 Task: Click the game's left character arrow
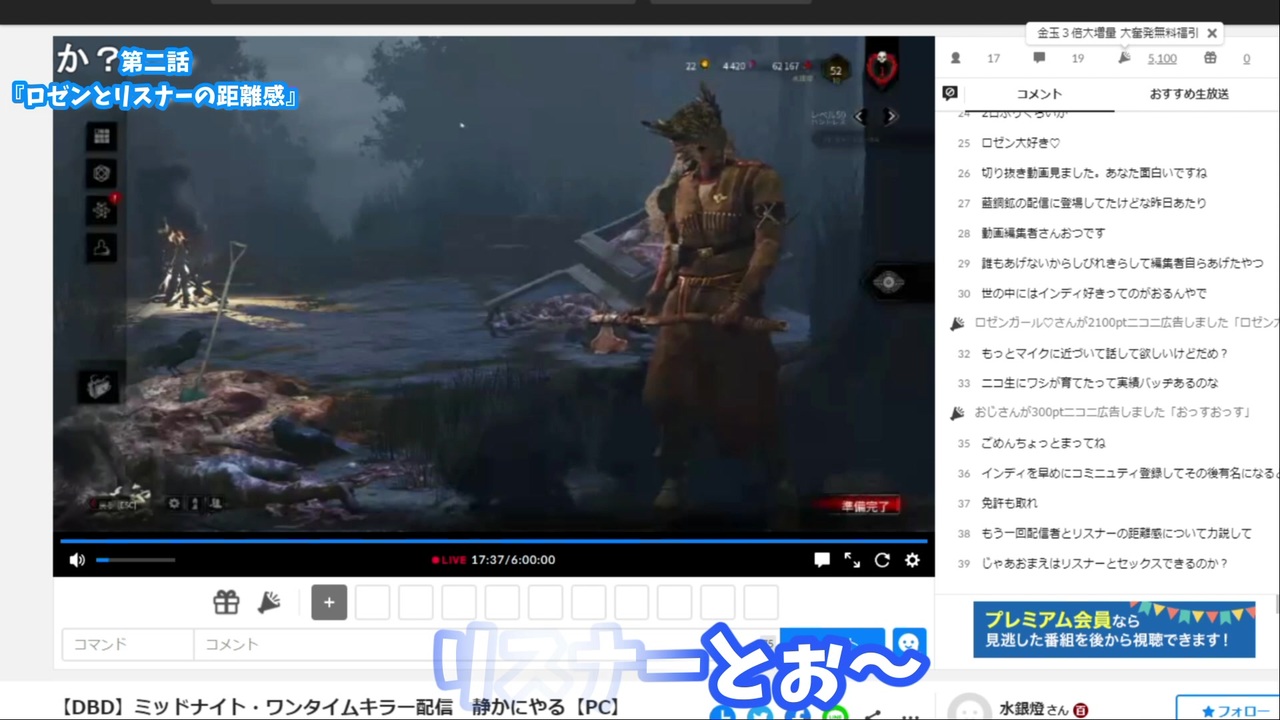(861, 117)
